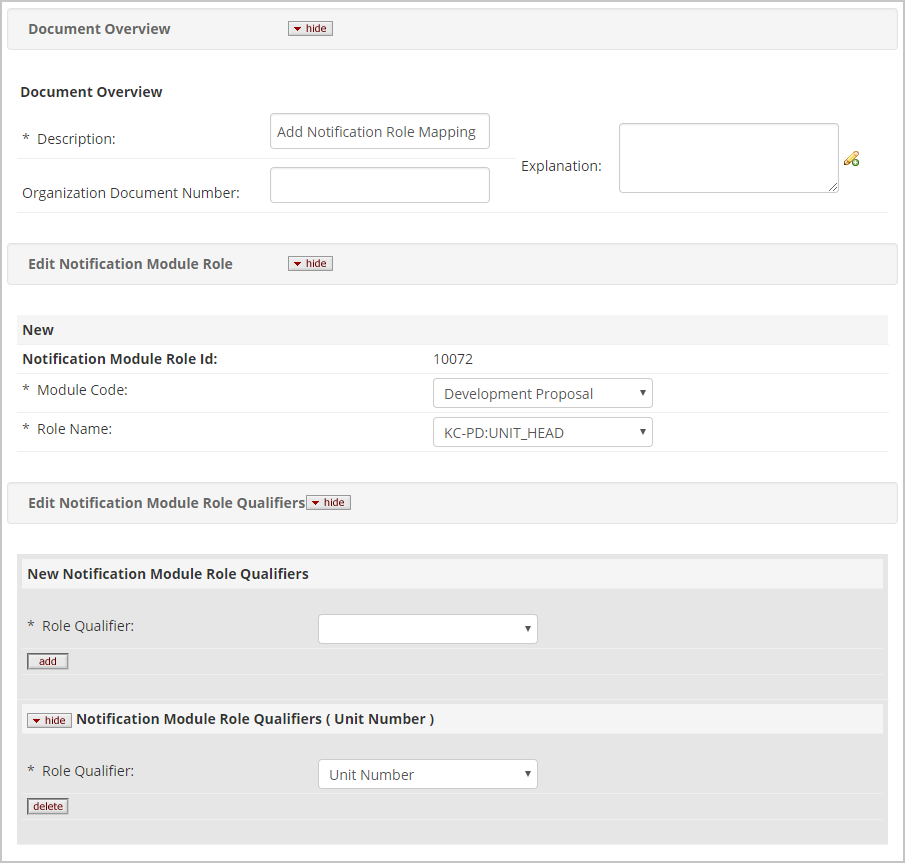Image resolution: width=905 pixels, height=863 pixels.
Task: Open the blank Role Qualifier dropdown
Action: 428,628
